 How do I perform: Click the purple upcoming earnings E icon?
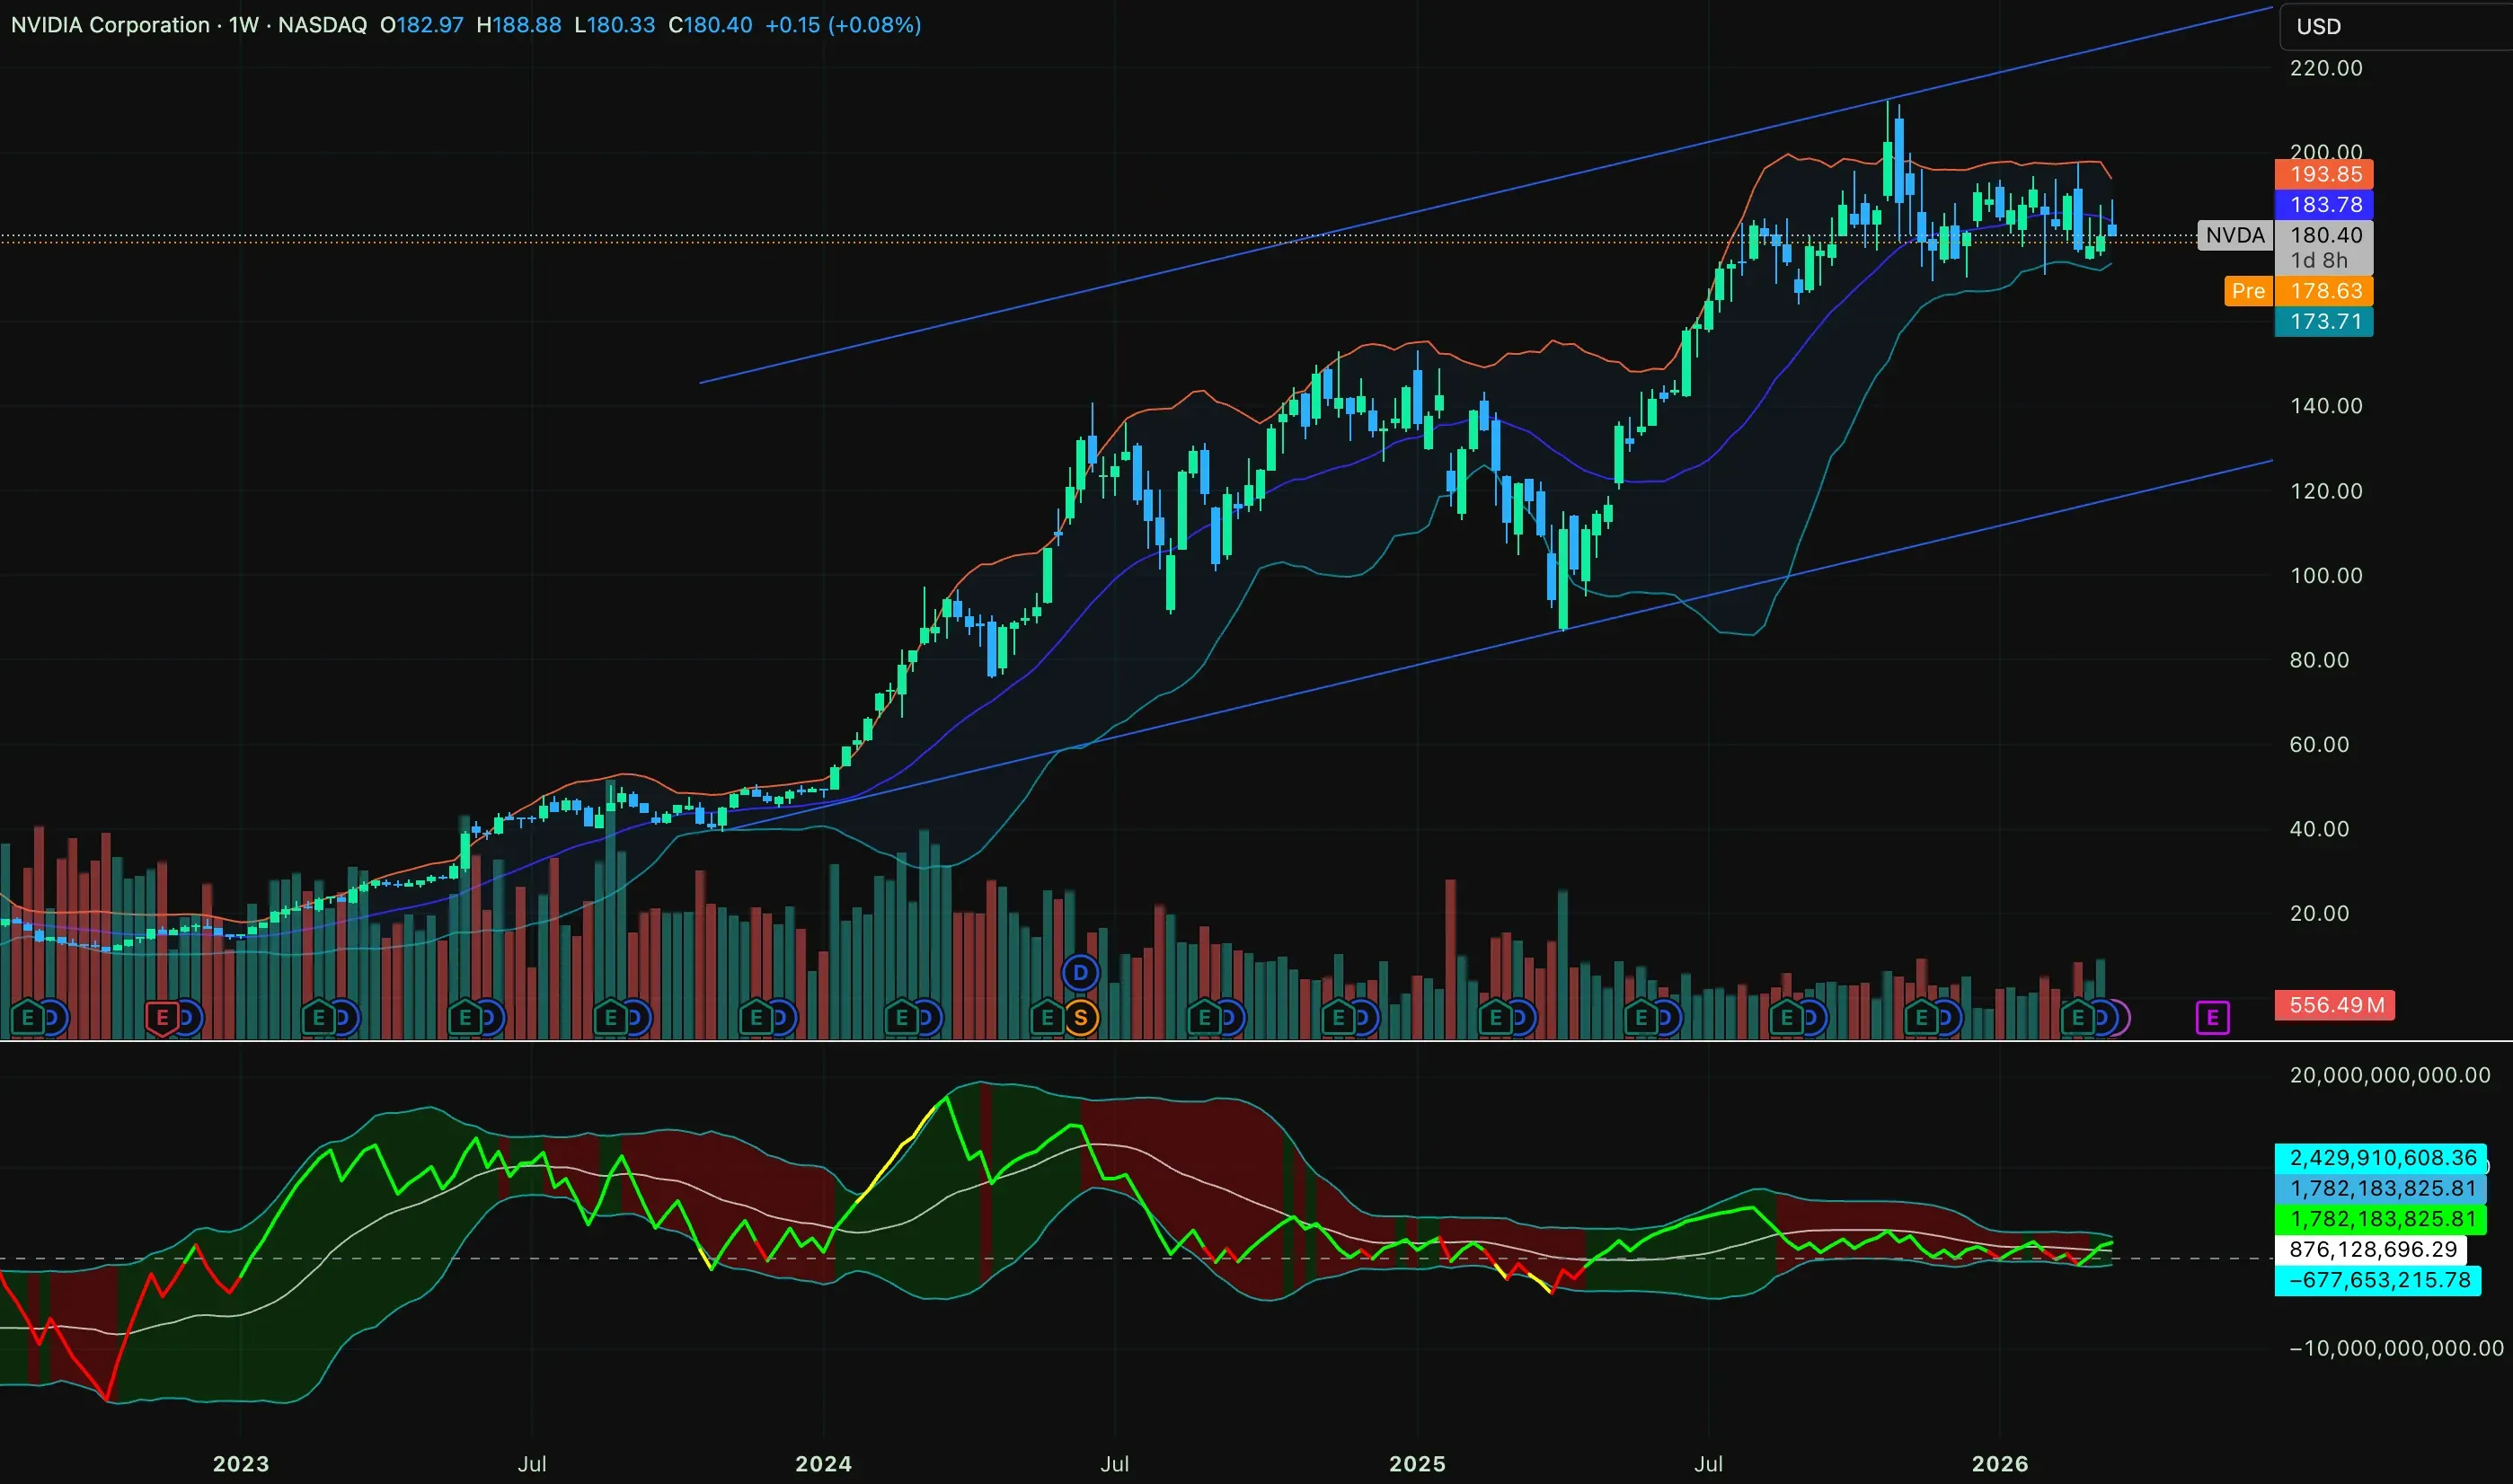click(2212, 1018)
